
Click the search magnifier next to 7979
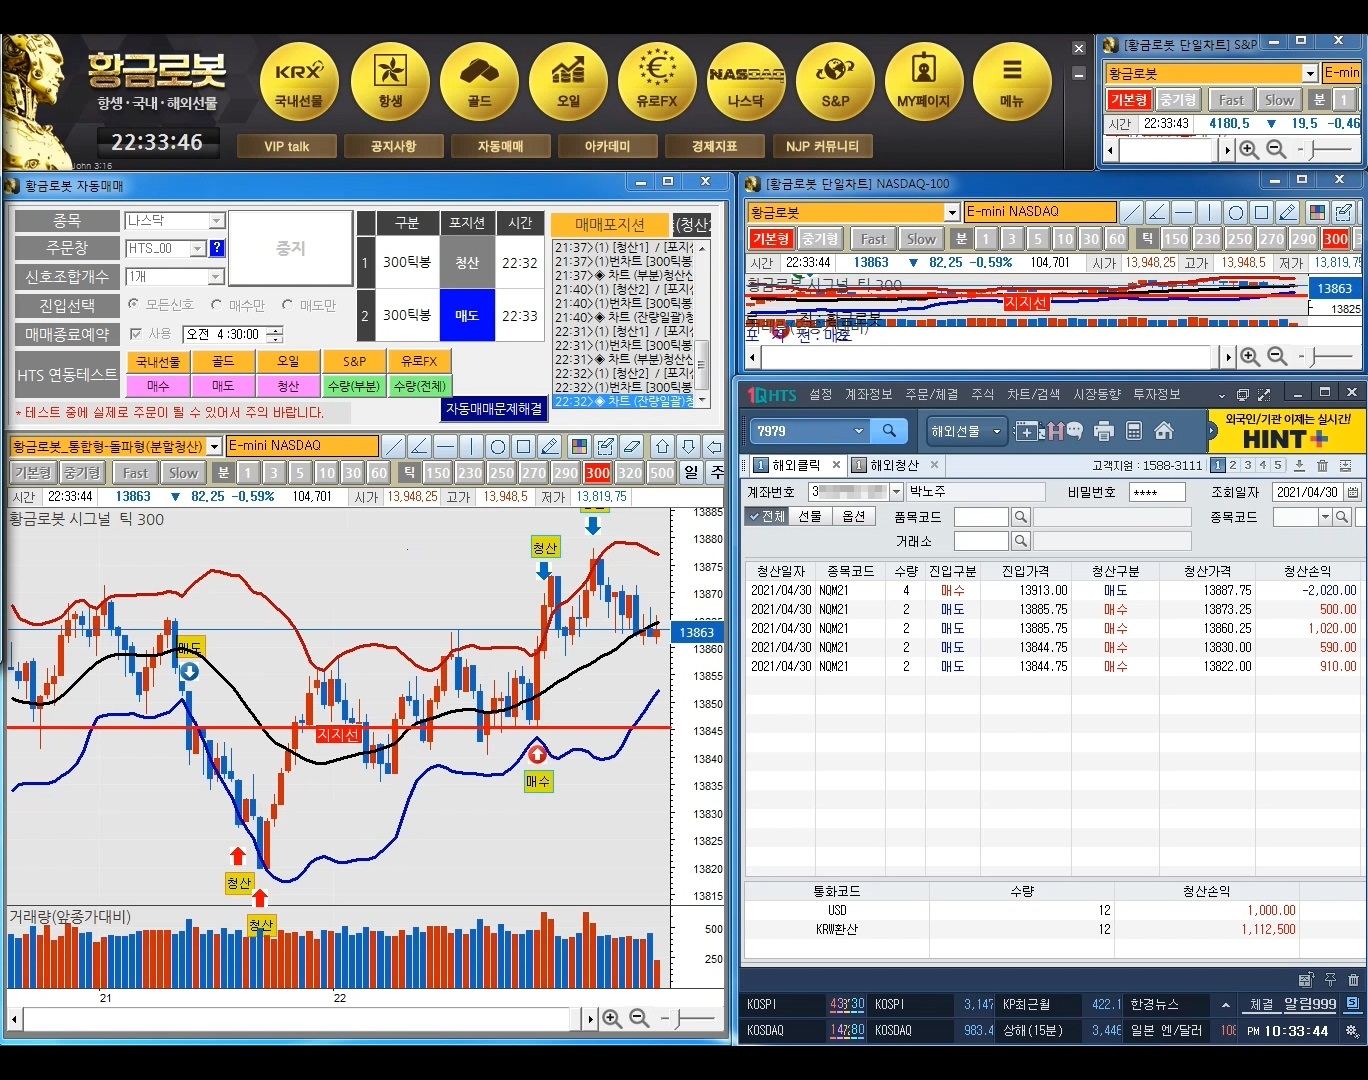tap(889, 431)
